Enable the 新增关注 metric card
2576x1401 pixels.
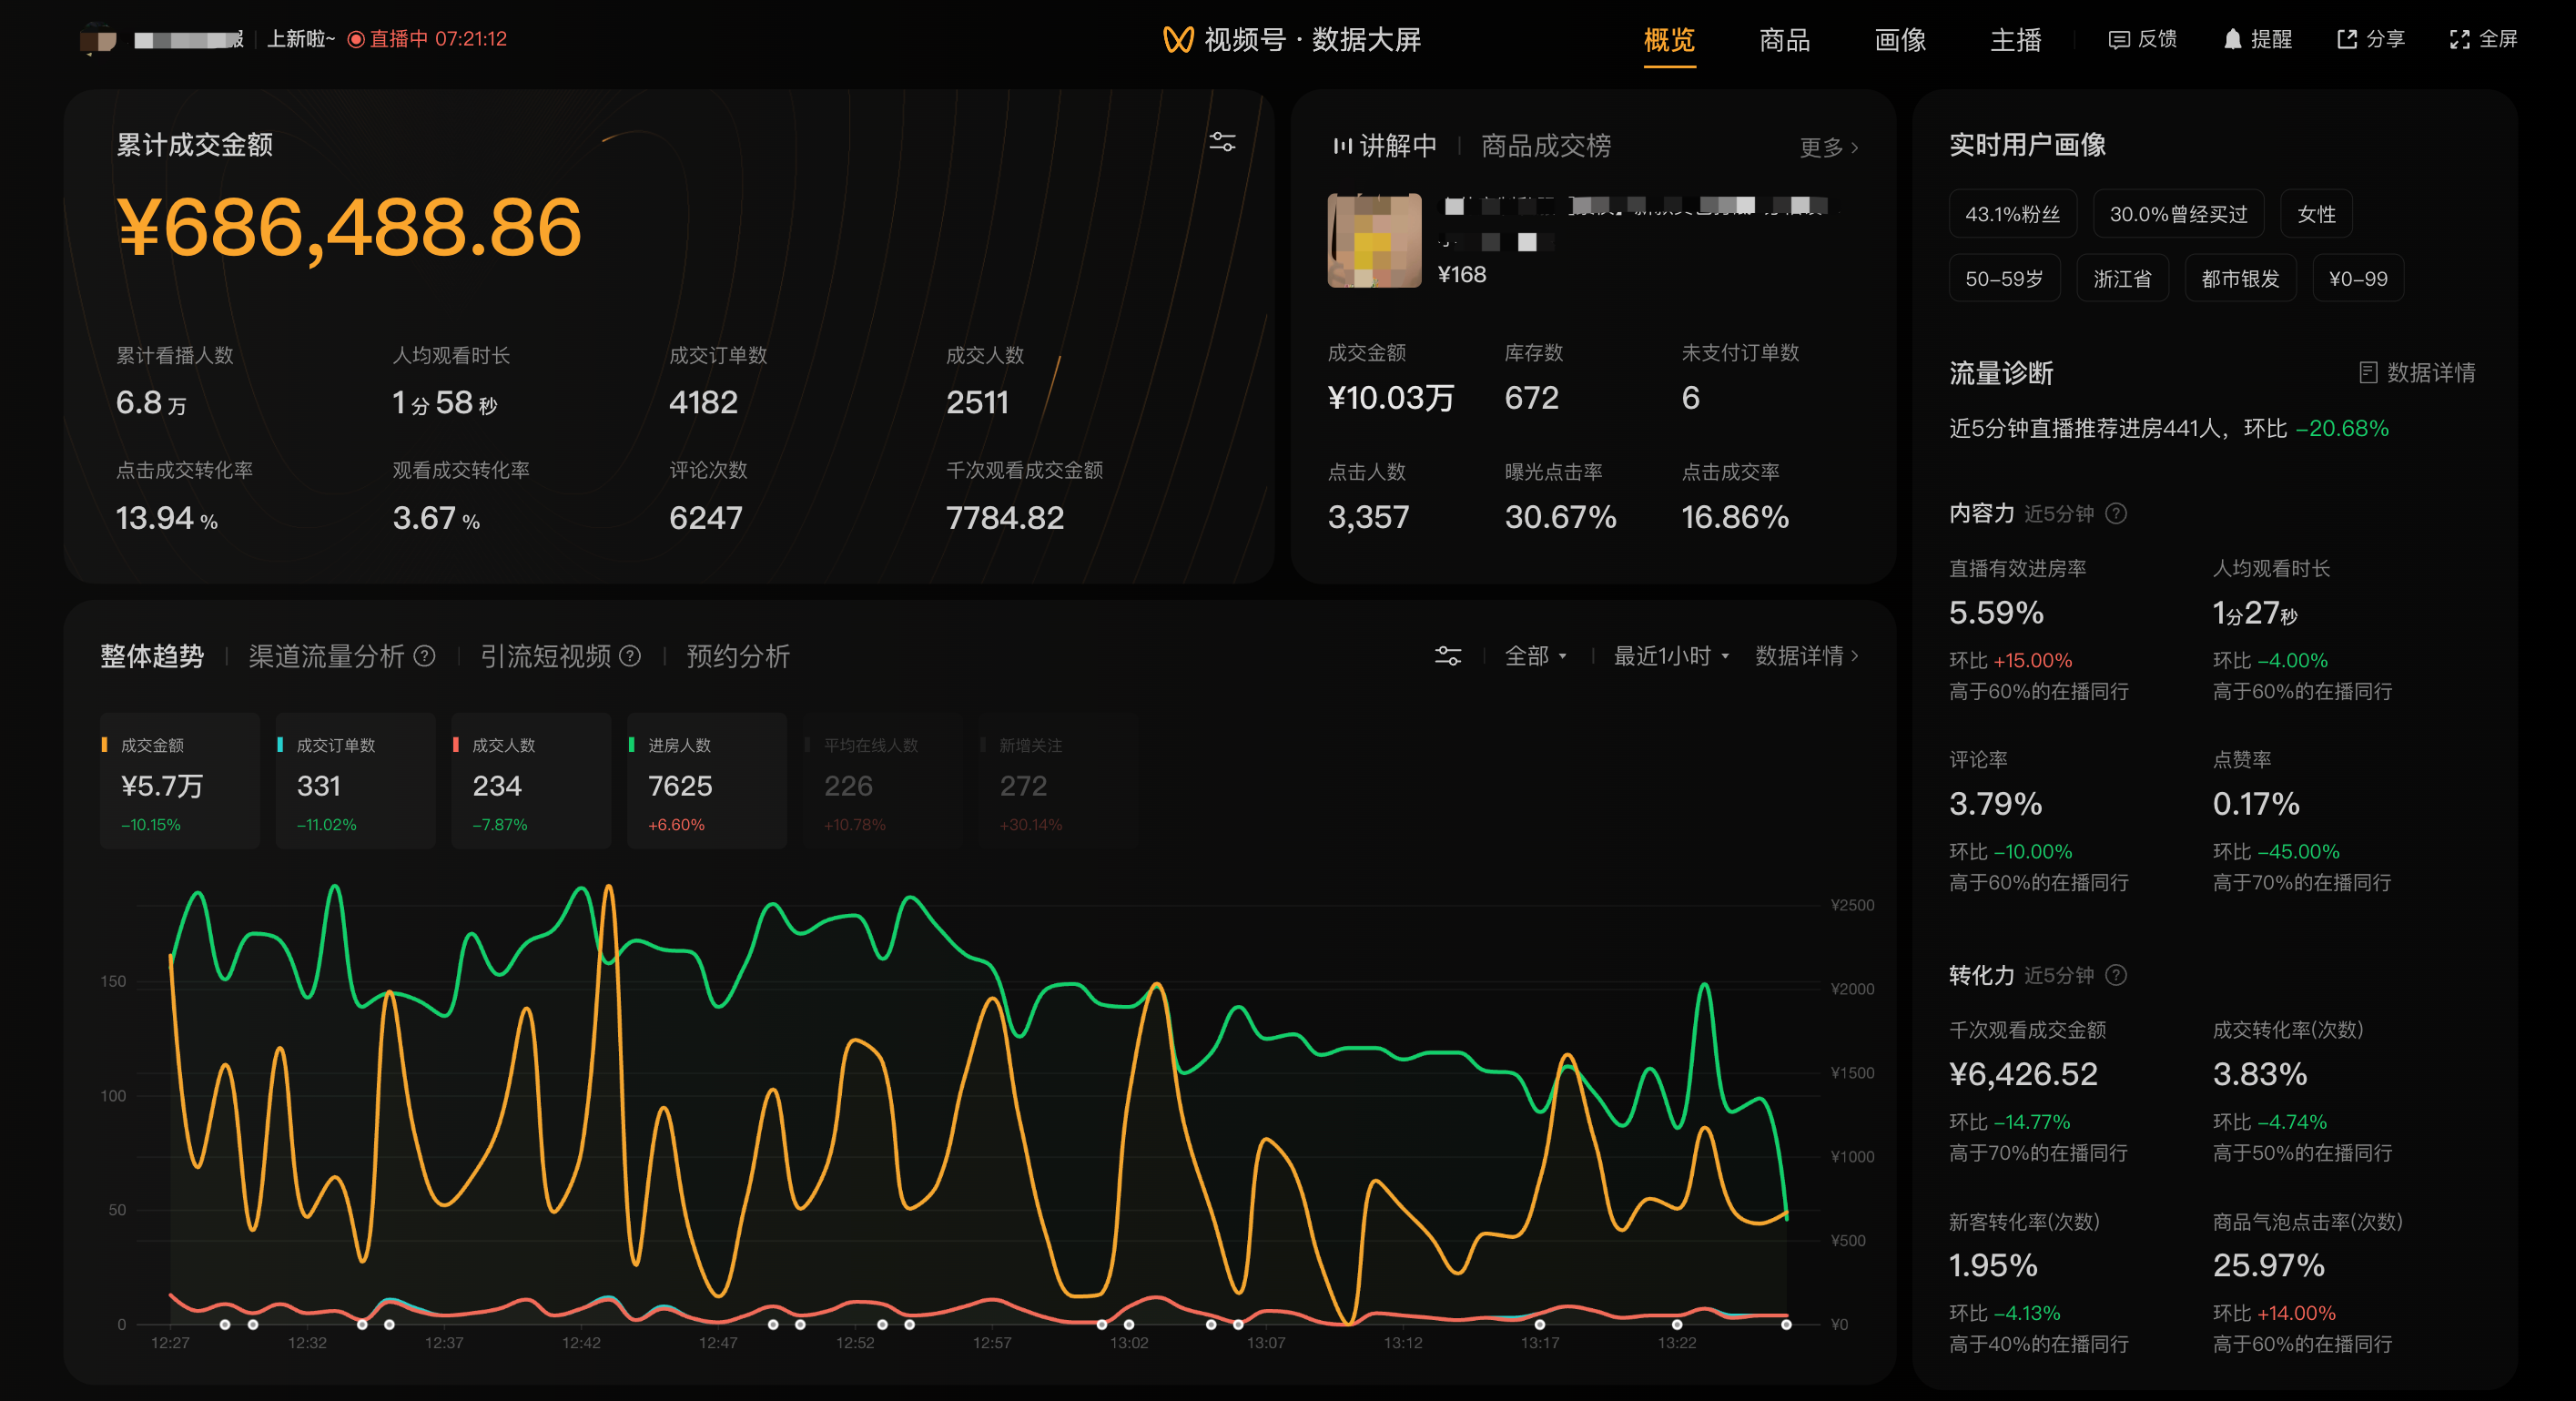(x=1057, y=782)
